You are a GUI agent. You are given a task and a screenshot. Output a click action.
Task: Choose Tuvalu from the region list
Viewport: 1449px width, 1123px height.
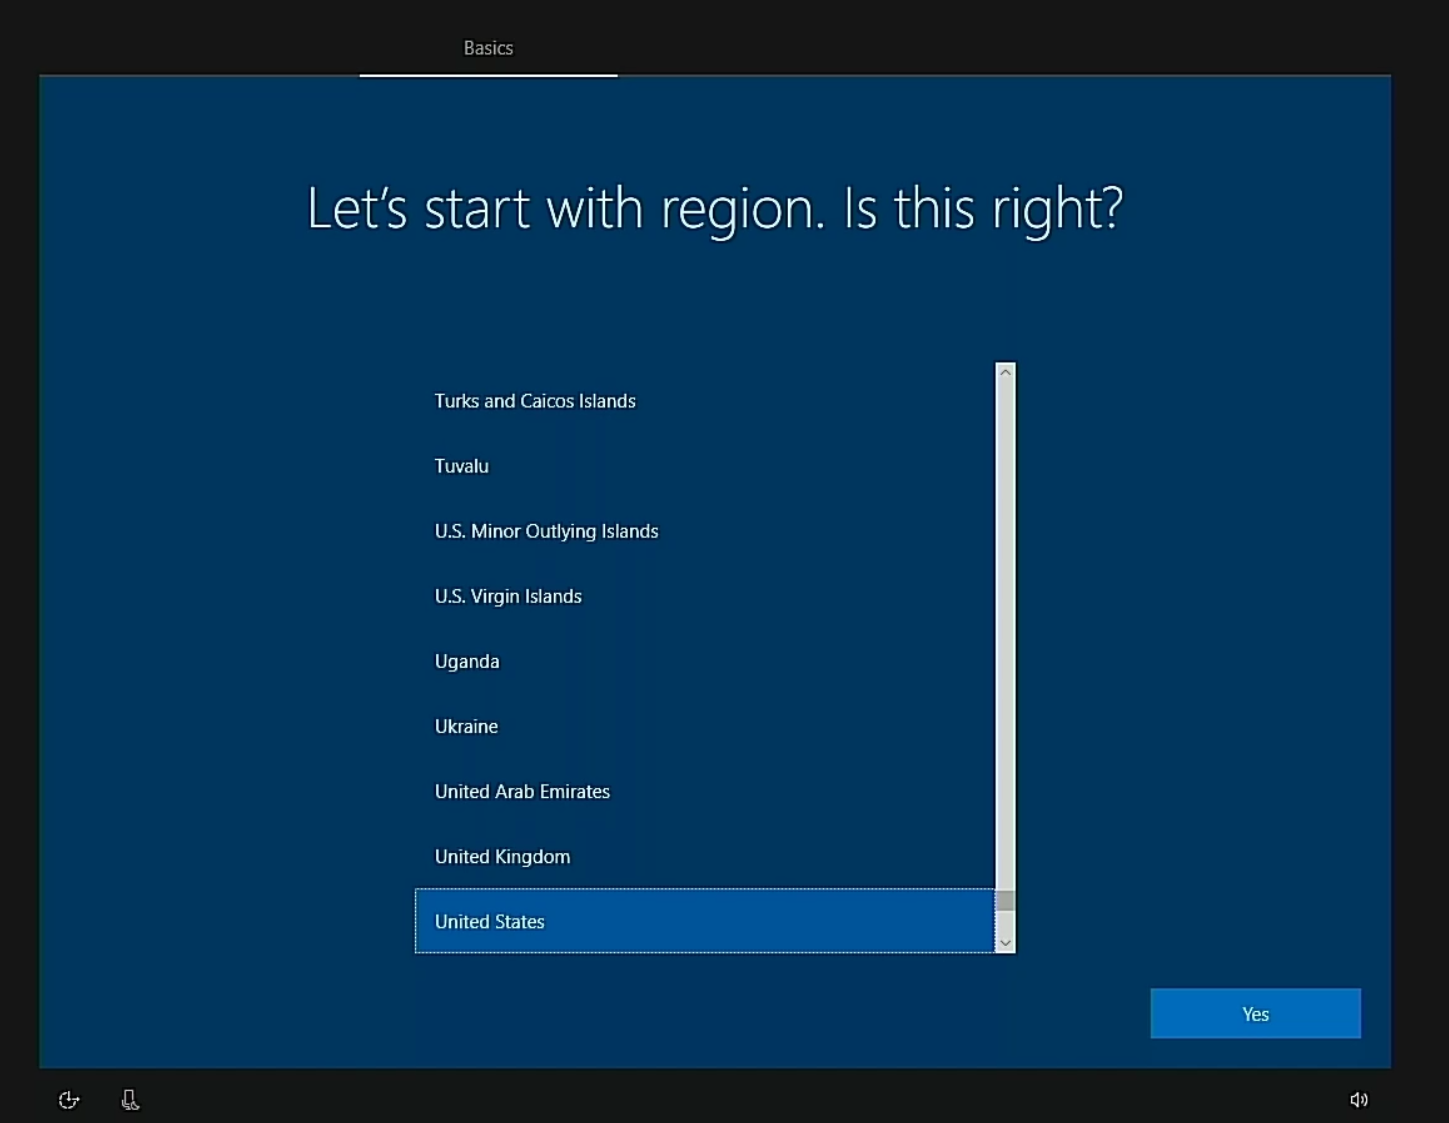(x=462, y=466)
